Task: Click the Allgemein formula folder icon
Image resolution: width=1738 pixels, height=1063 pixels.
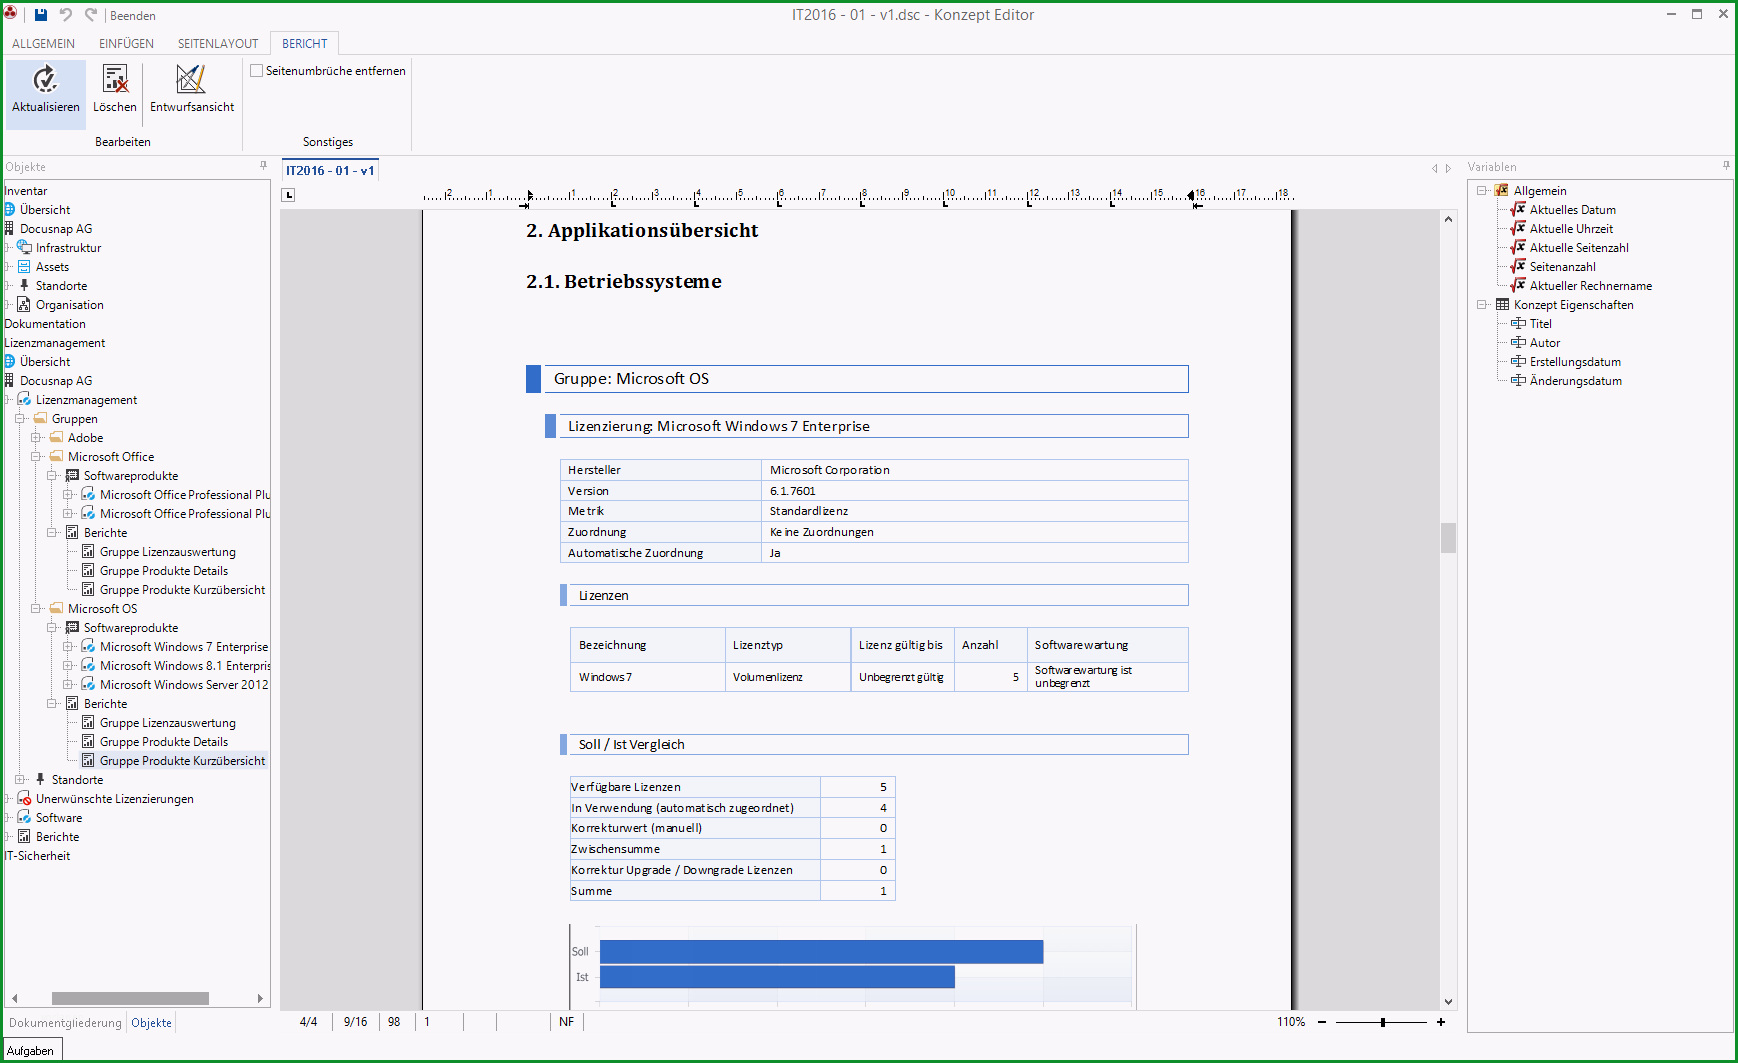Action: tap(1502, 190)
